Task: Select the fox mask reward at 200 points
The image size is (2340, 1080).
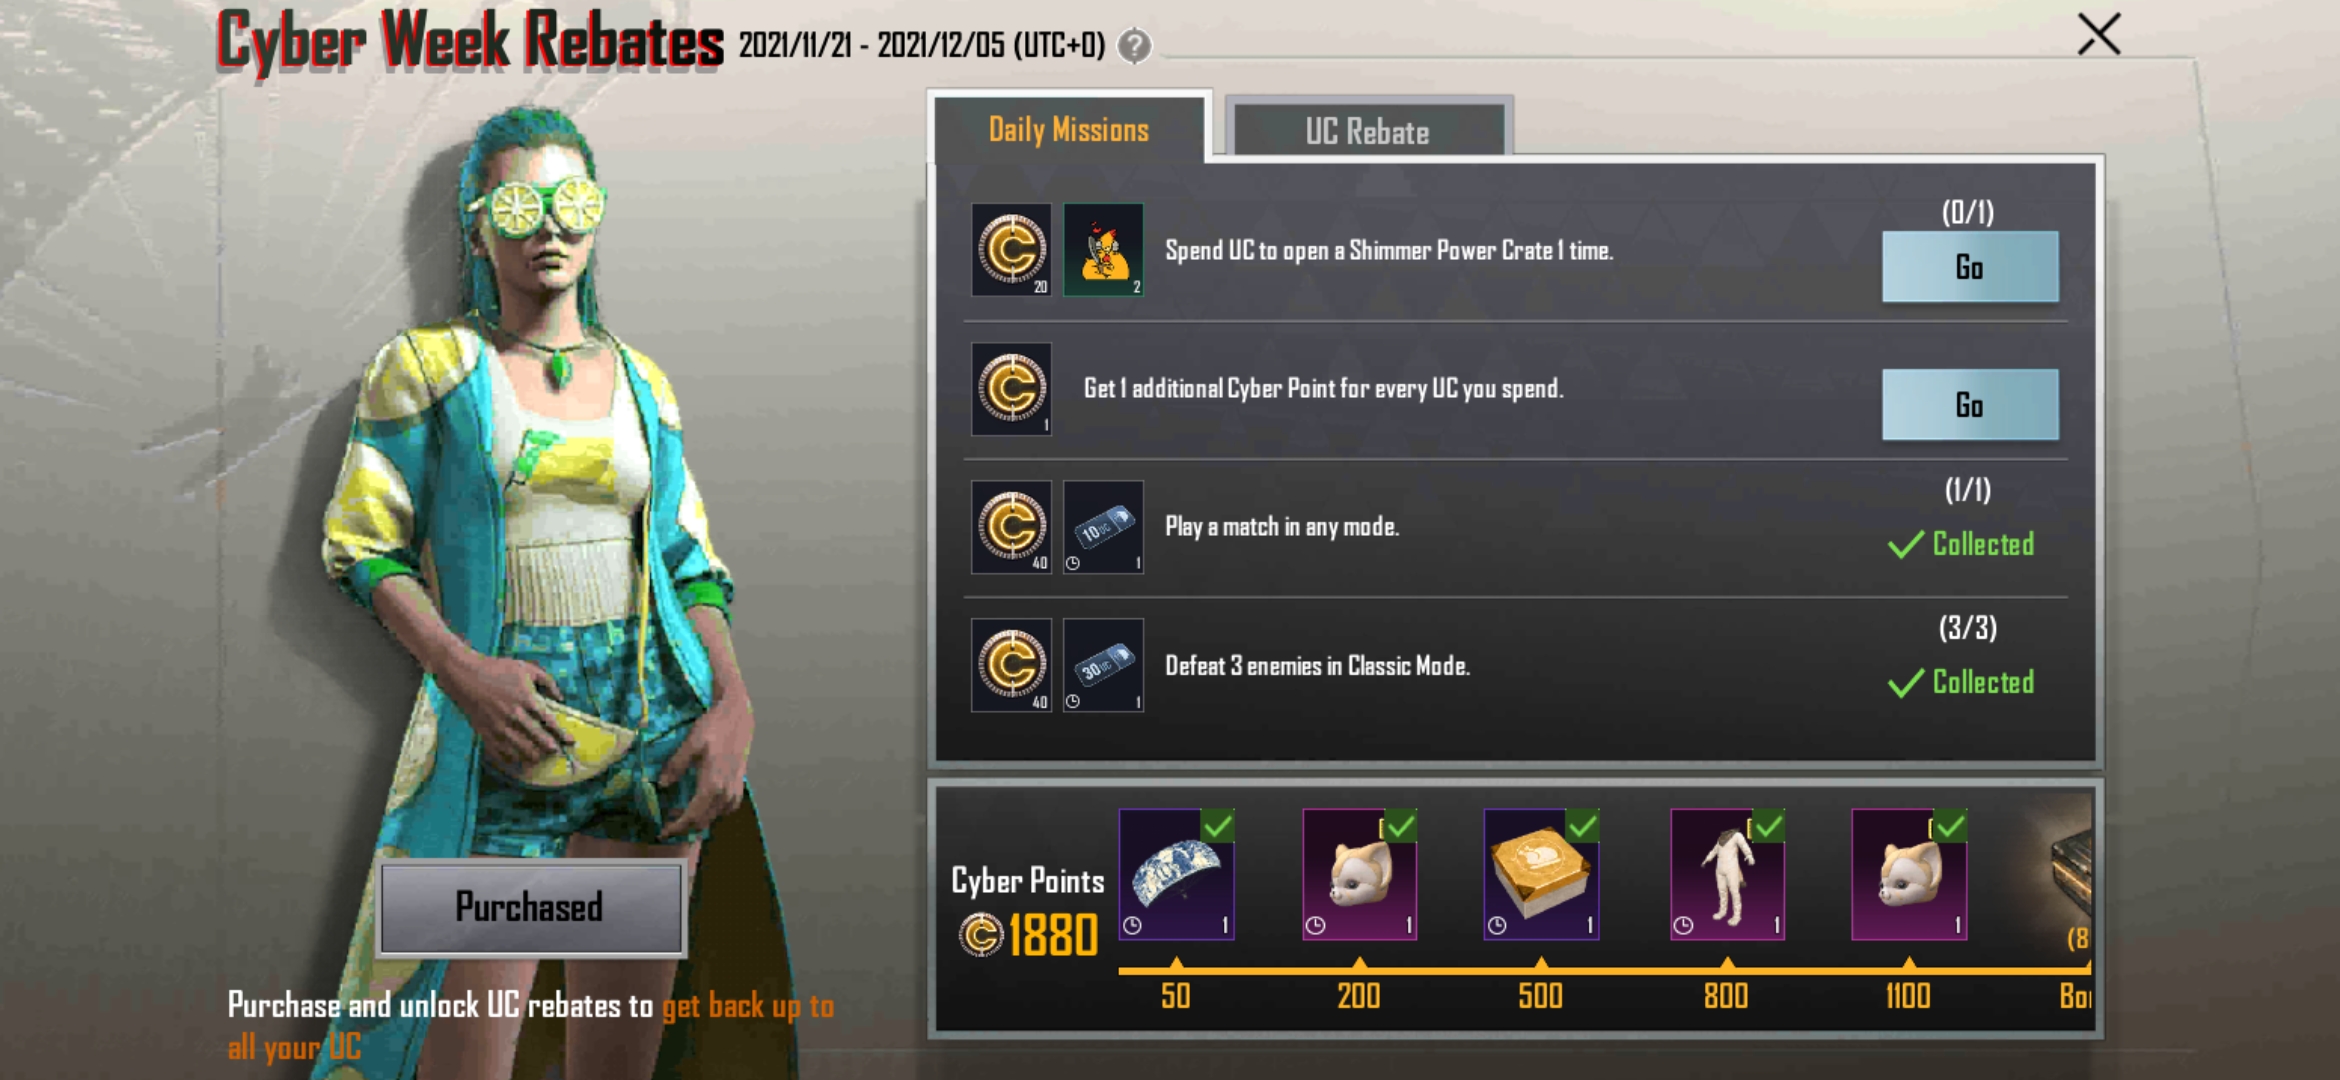Action: [x=1359, y=874]
